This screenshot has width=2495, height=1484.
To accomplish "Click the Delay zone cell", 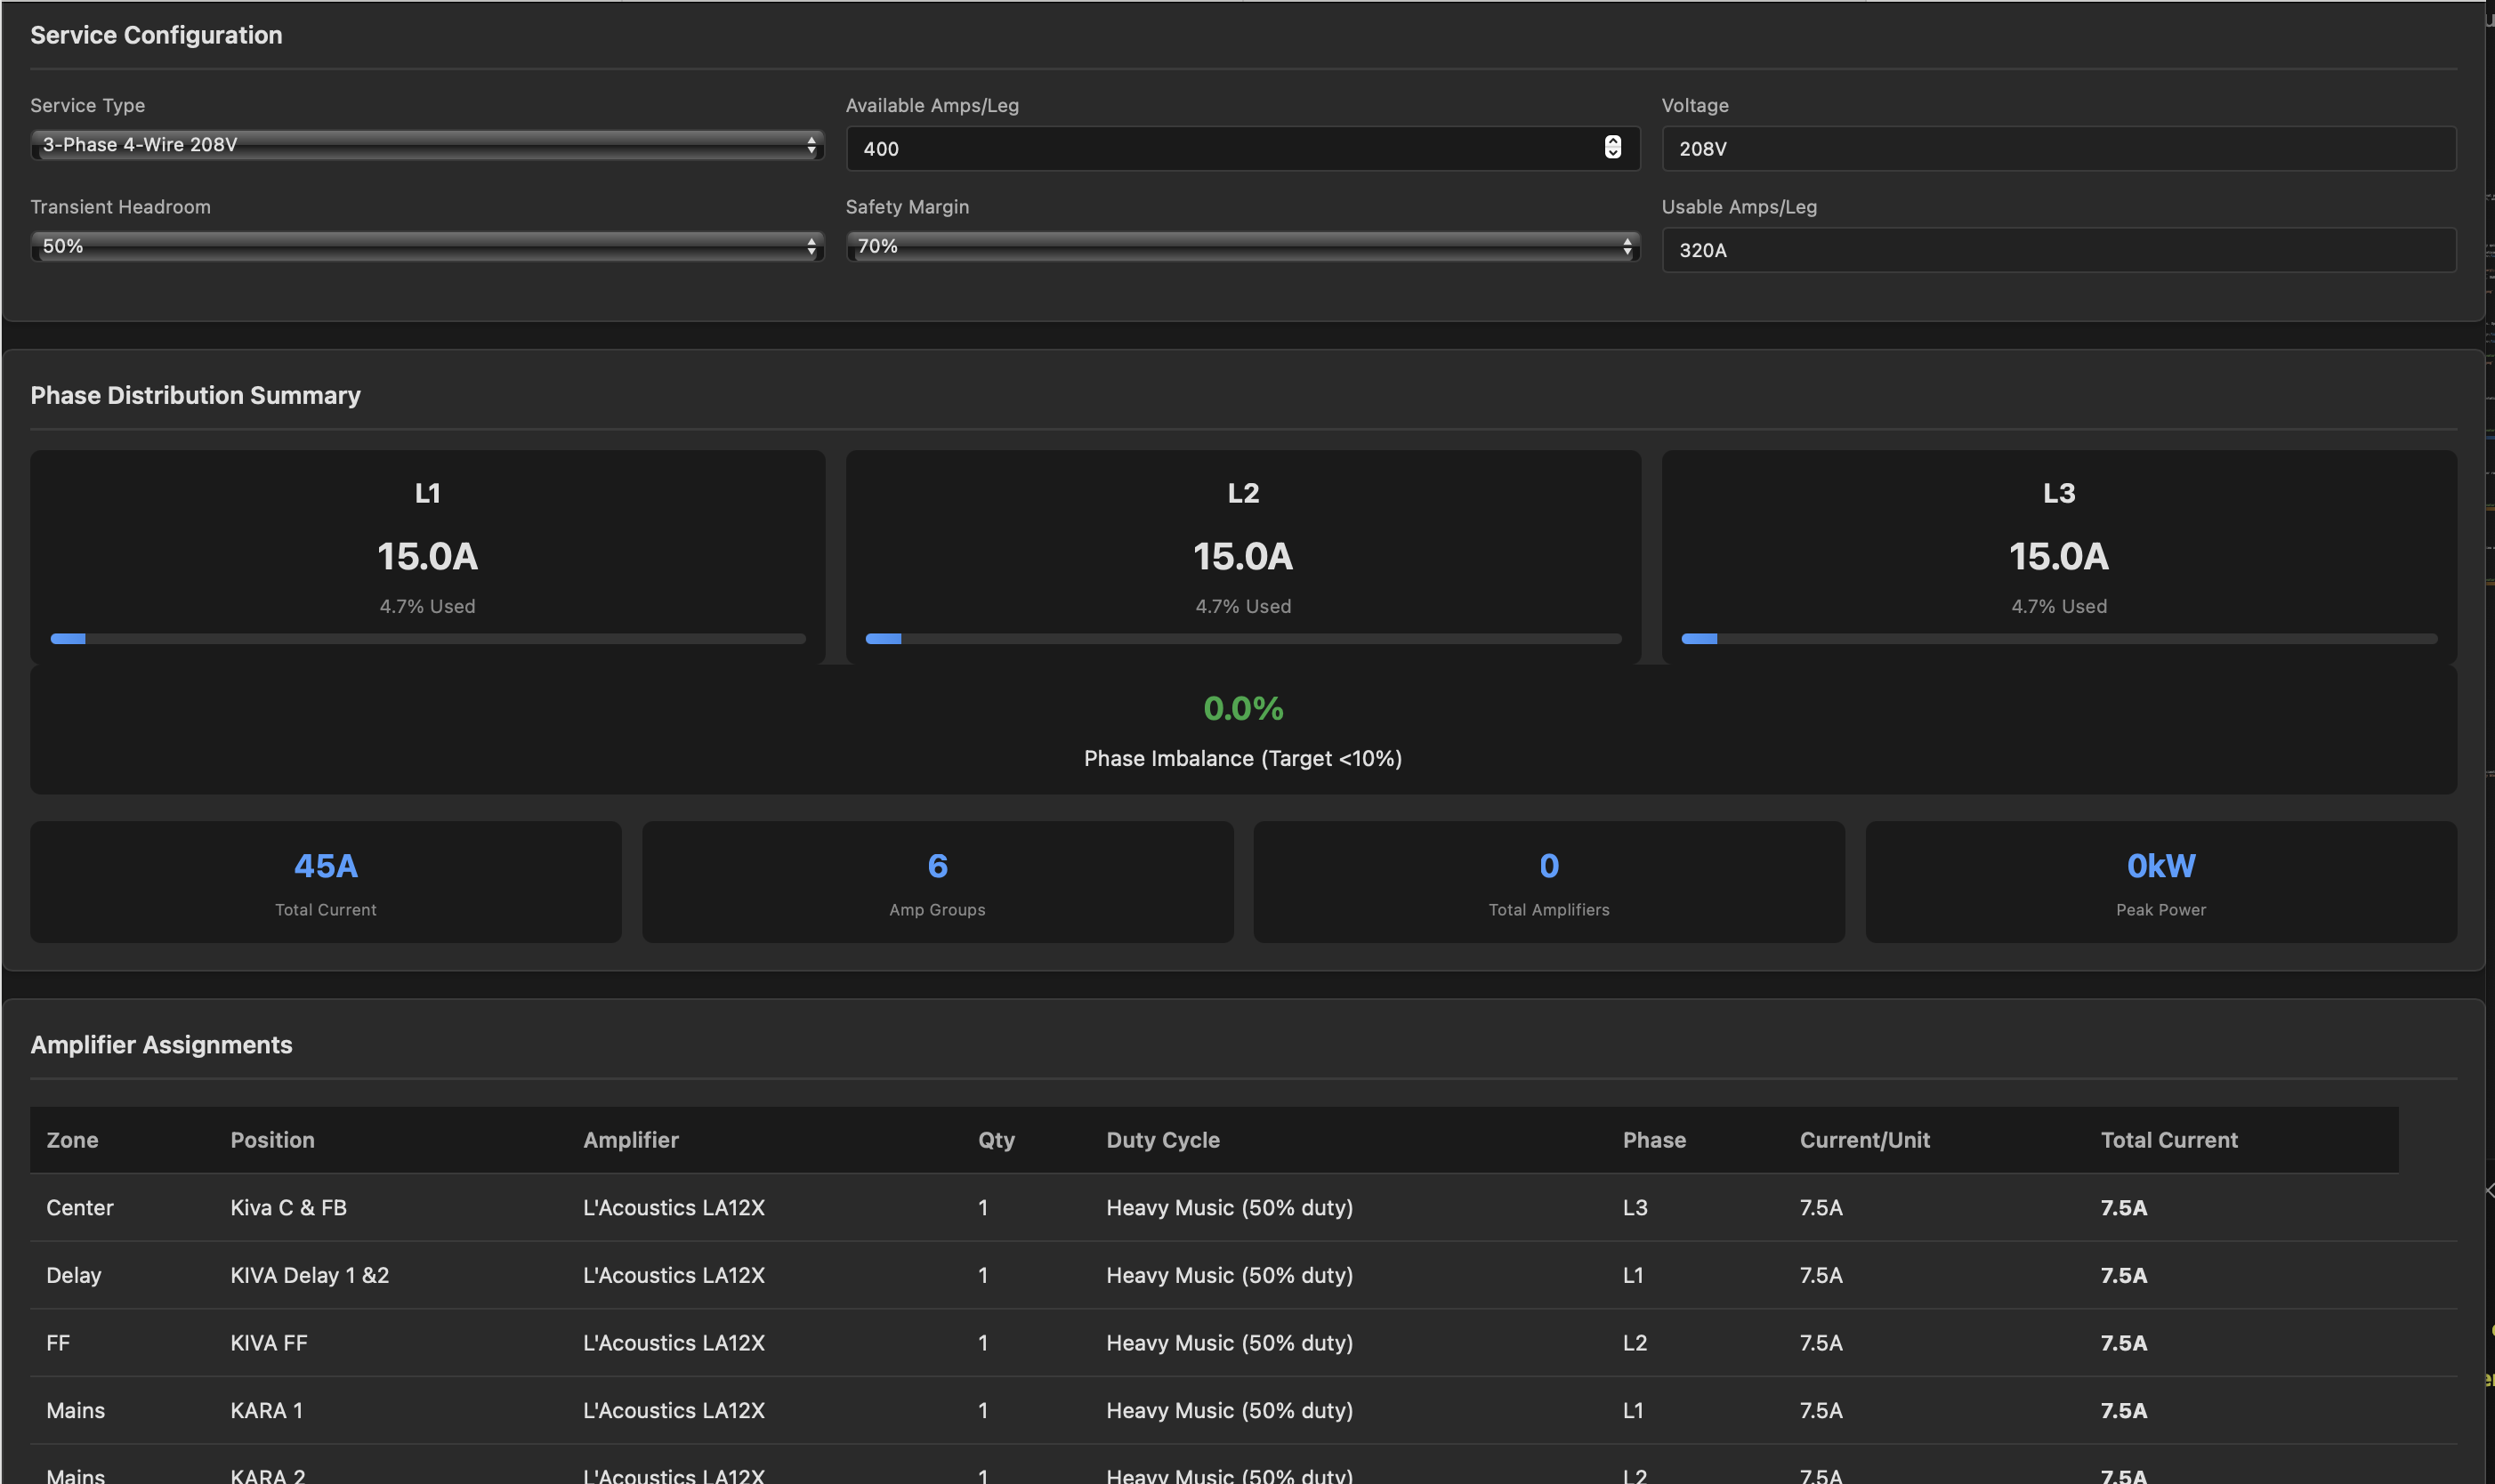I will pos(73,1275).
